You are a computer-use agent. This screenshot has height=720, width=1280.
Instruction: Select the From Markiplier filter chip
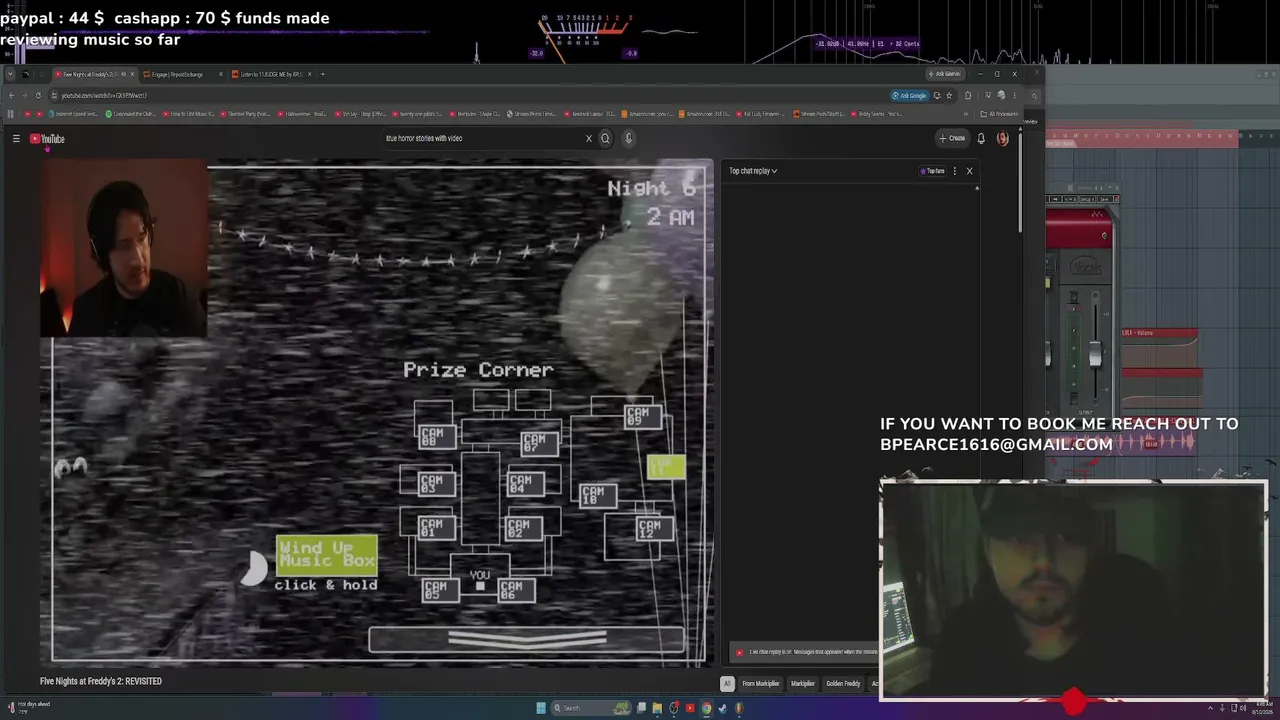[x=761, y=684]
